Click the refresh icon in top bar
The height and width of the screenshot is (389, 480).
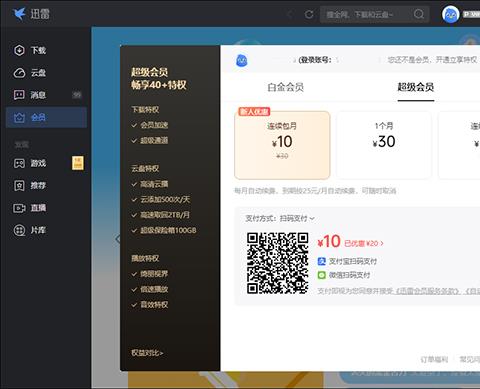[309, 14]
